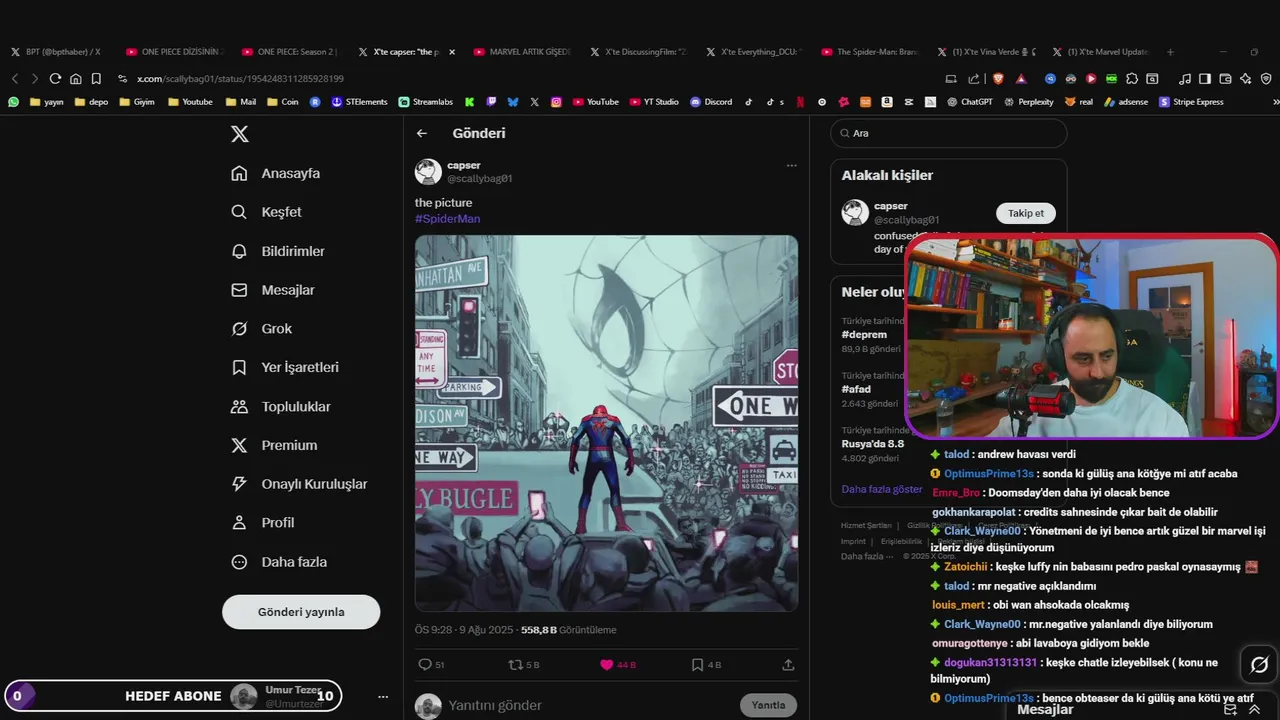Open Yer İşaretleri (bookmarks) in the sidebar
The width and height of the screenshot is (1280, 720).
285,367
